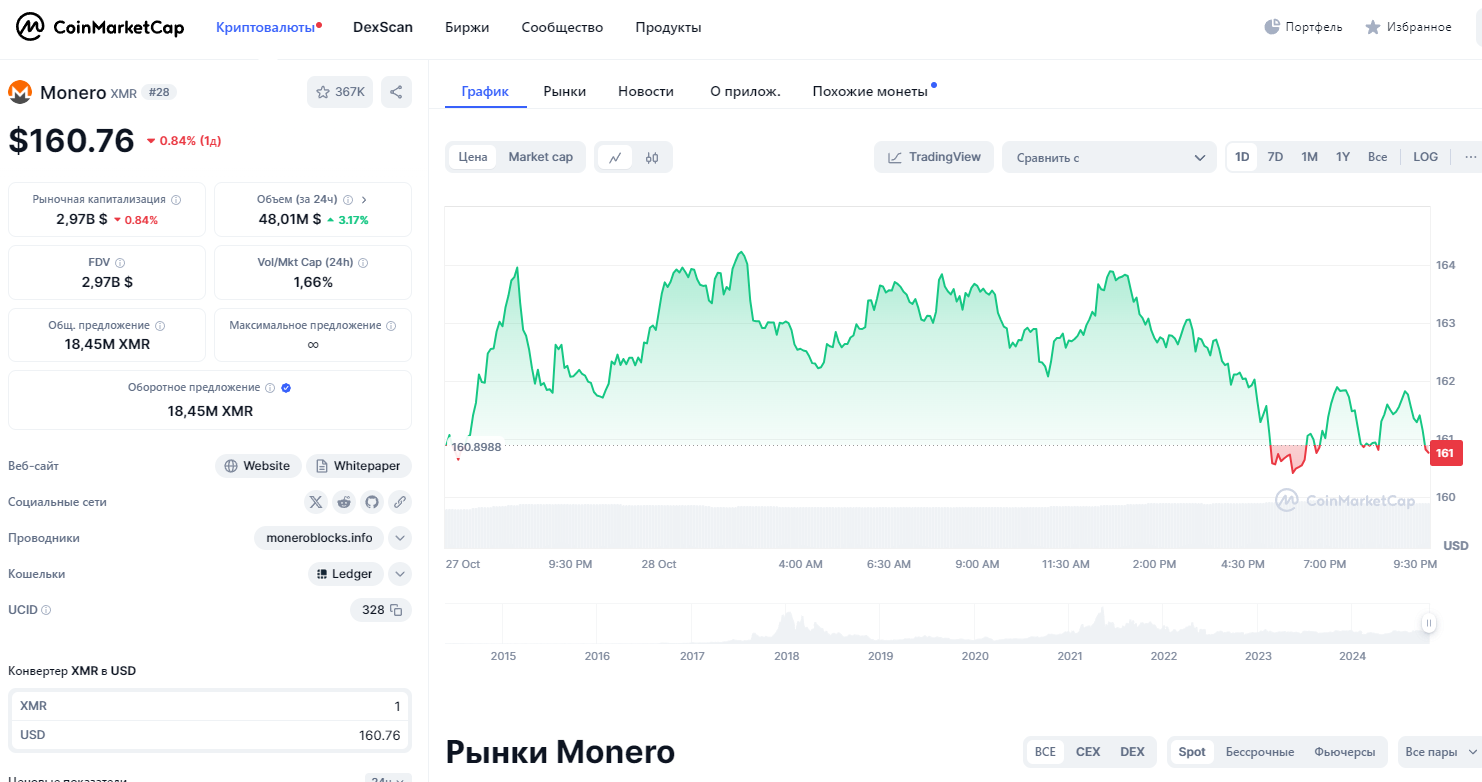Select the Фьючерсы market type
Screen dimensions: 1482x782
[x=1344, y=752]
